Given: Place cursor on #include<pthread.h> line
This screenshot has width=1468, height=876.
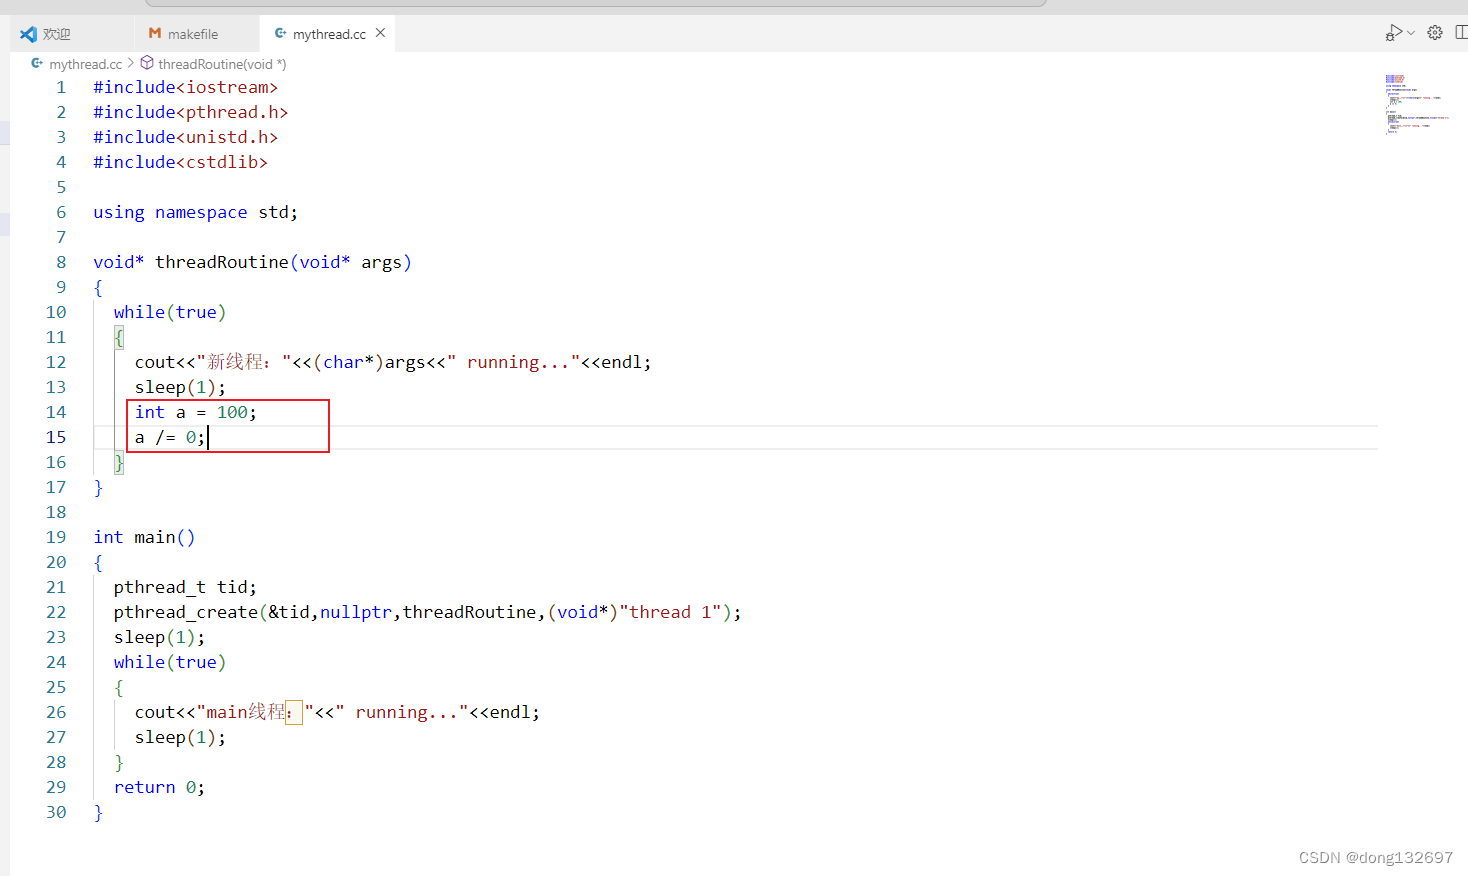Looking at the screenshot, I should [191, 112].
